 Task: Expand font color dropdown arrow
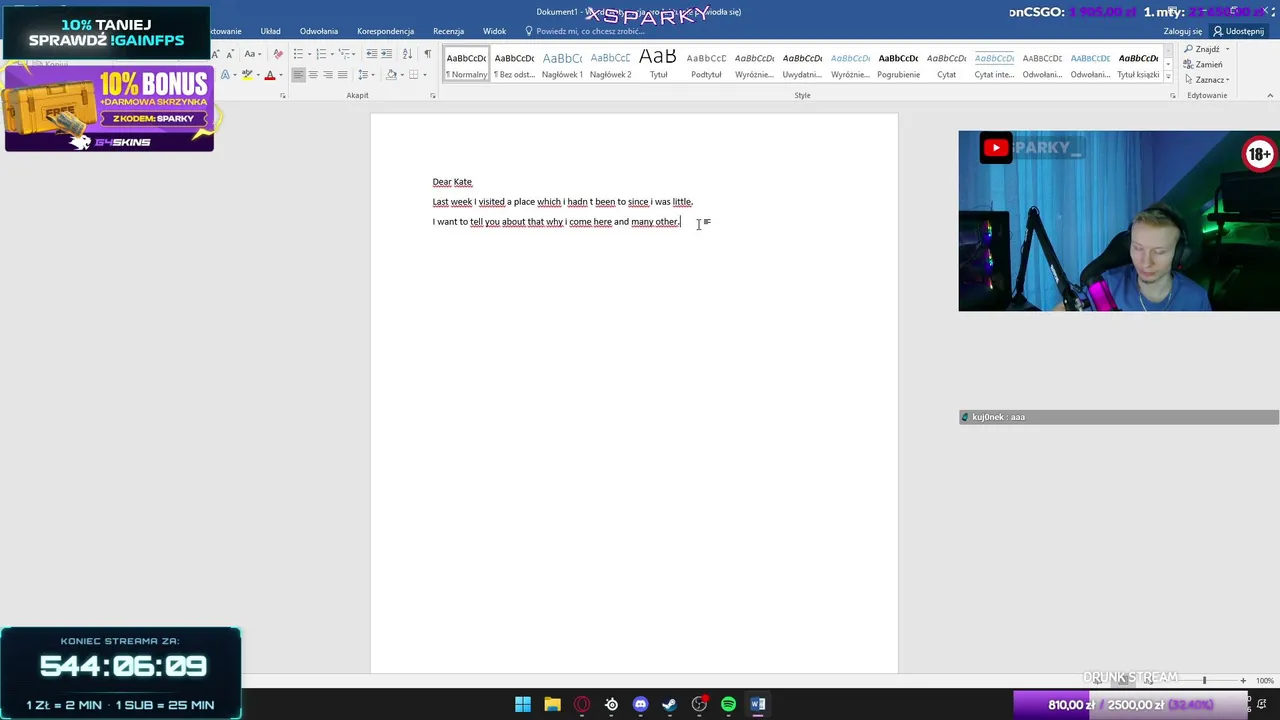pyautogui.click(x=281, y=75)
